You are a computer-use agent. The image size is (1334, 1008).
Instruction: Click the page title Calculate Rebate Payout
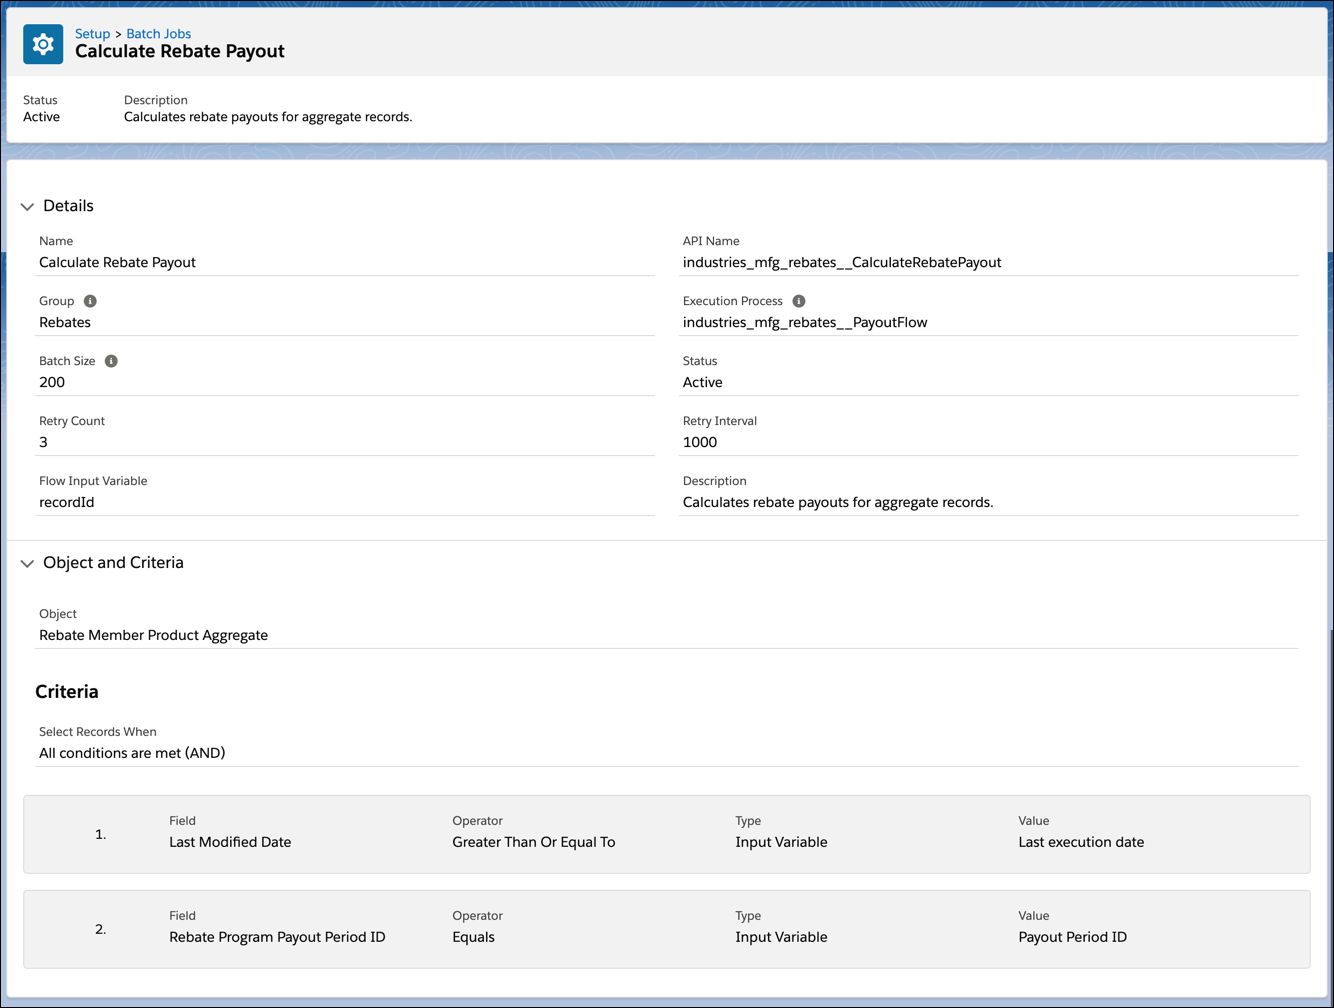[x=180, y=51]
